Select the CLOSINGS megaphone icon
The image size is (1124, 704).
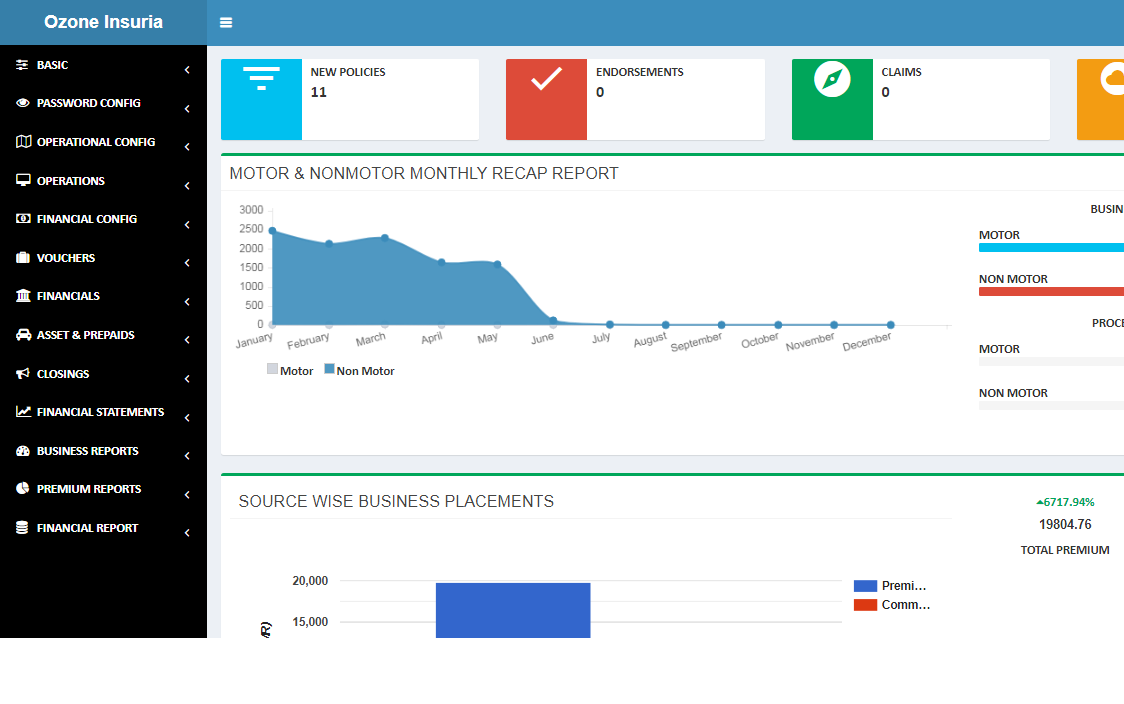click(x=22, y=373)
